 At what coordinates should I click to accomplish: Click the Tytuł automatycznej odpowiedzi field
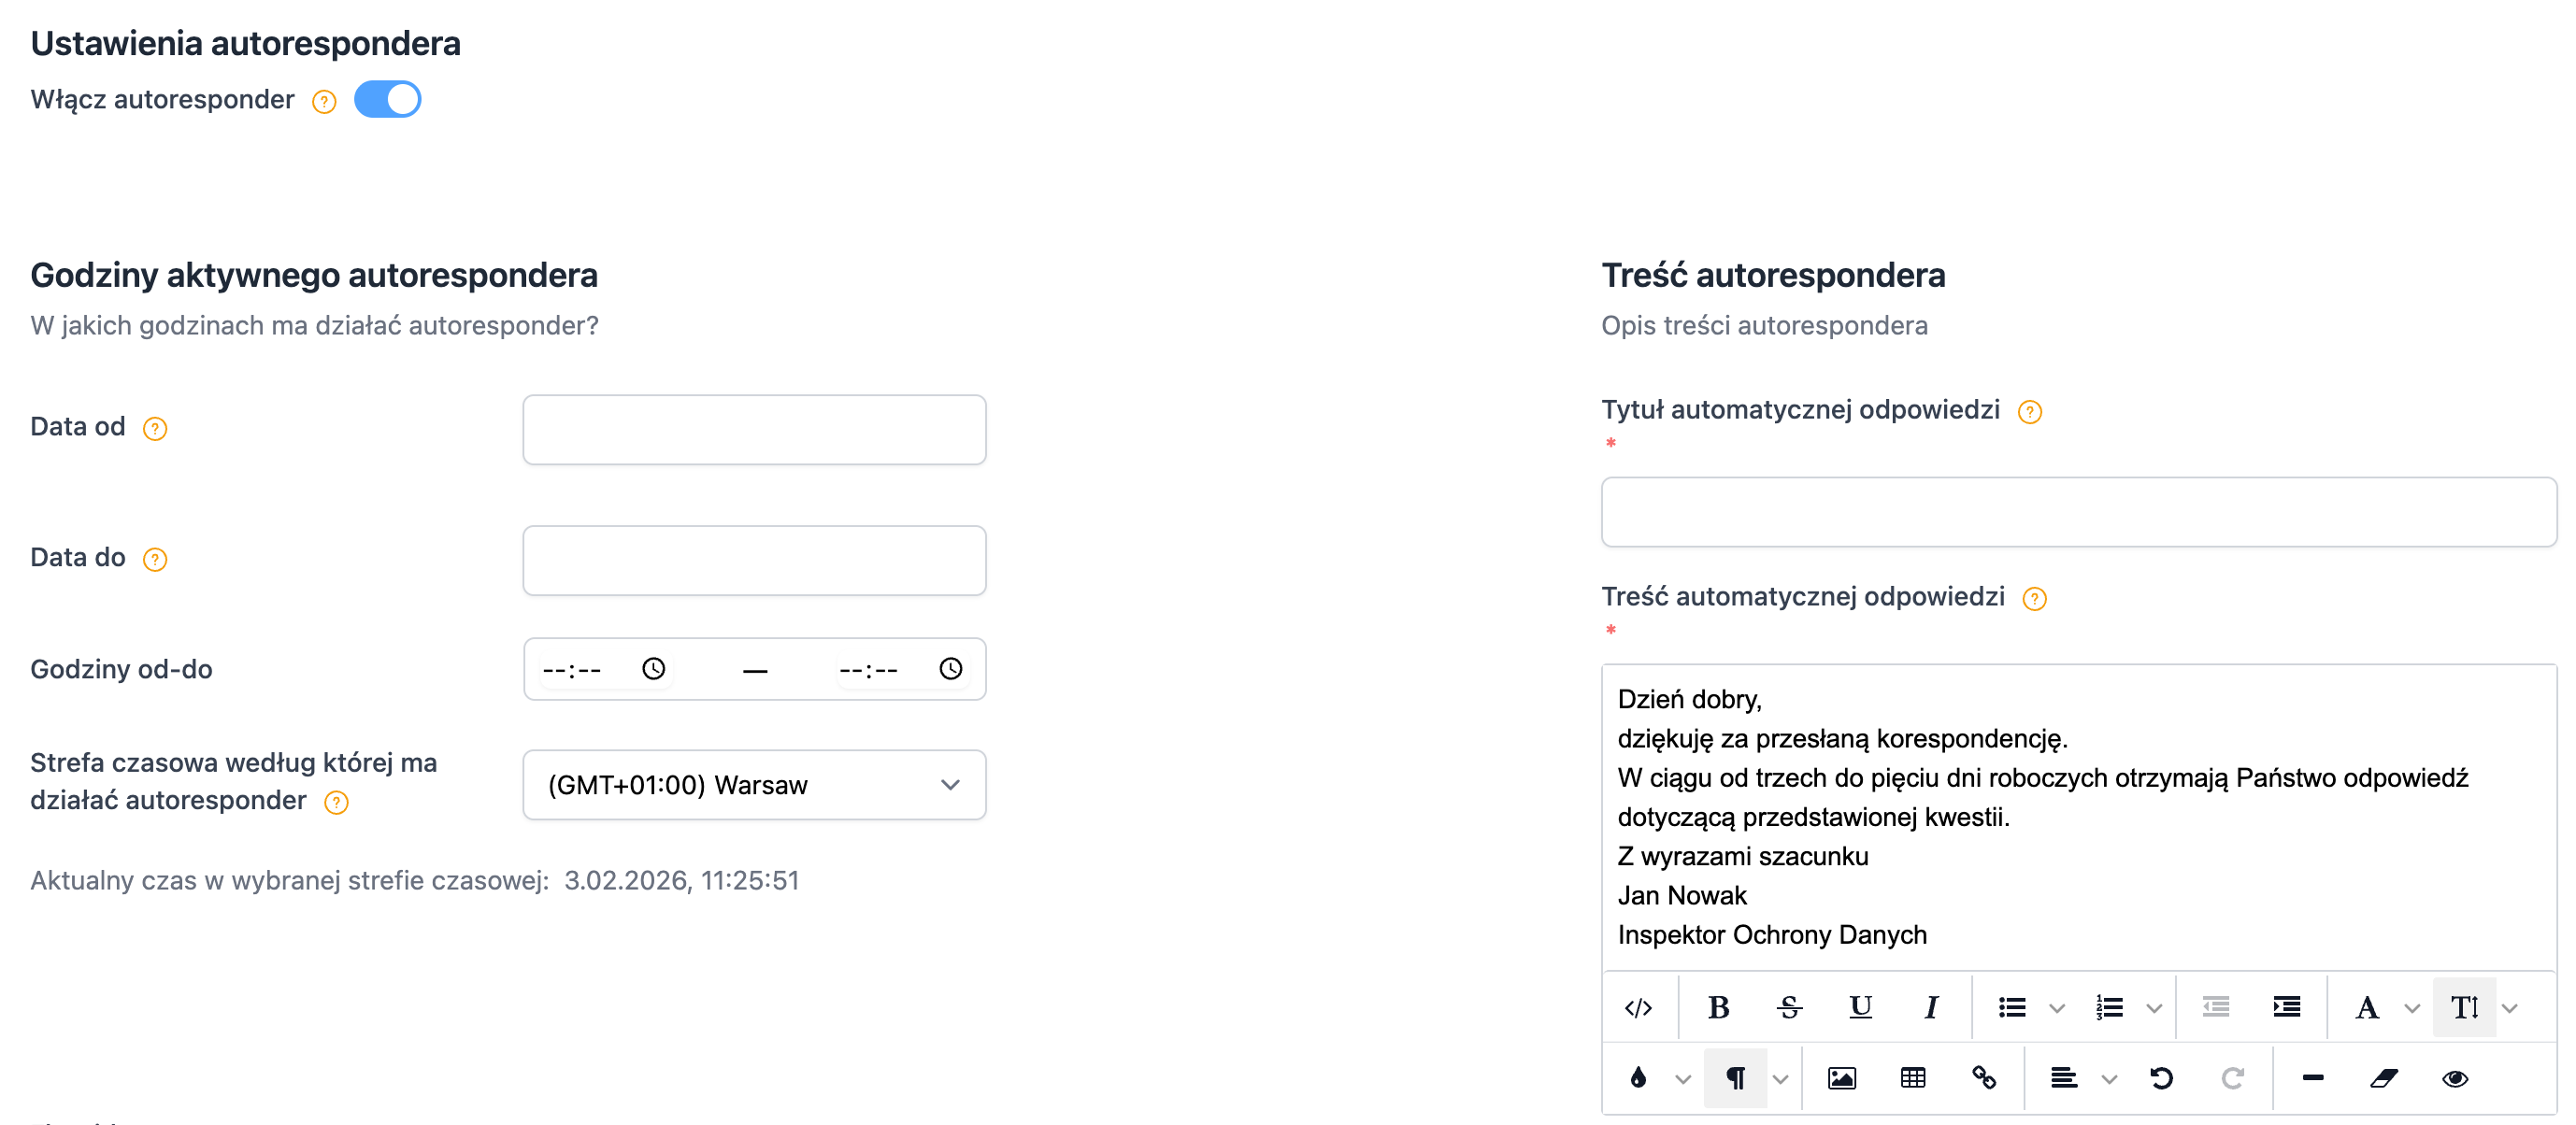(x=2078, y=512)
